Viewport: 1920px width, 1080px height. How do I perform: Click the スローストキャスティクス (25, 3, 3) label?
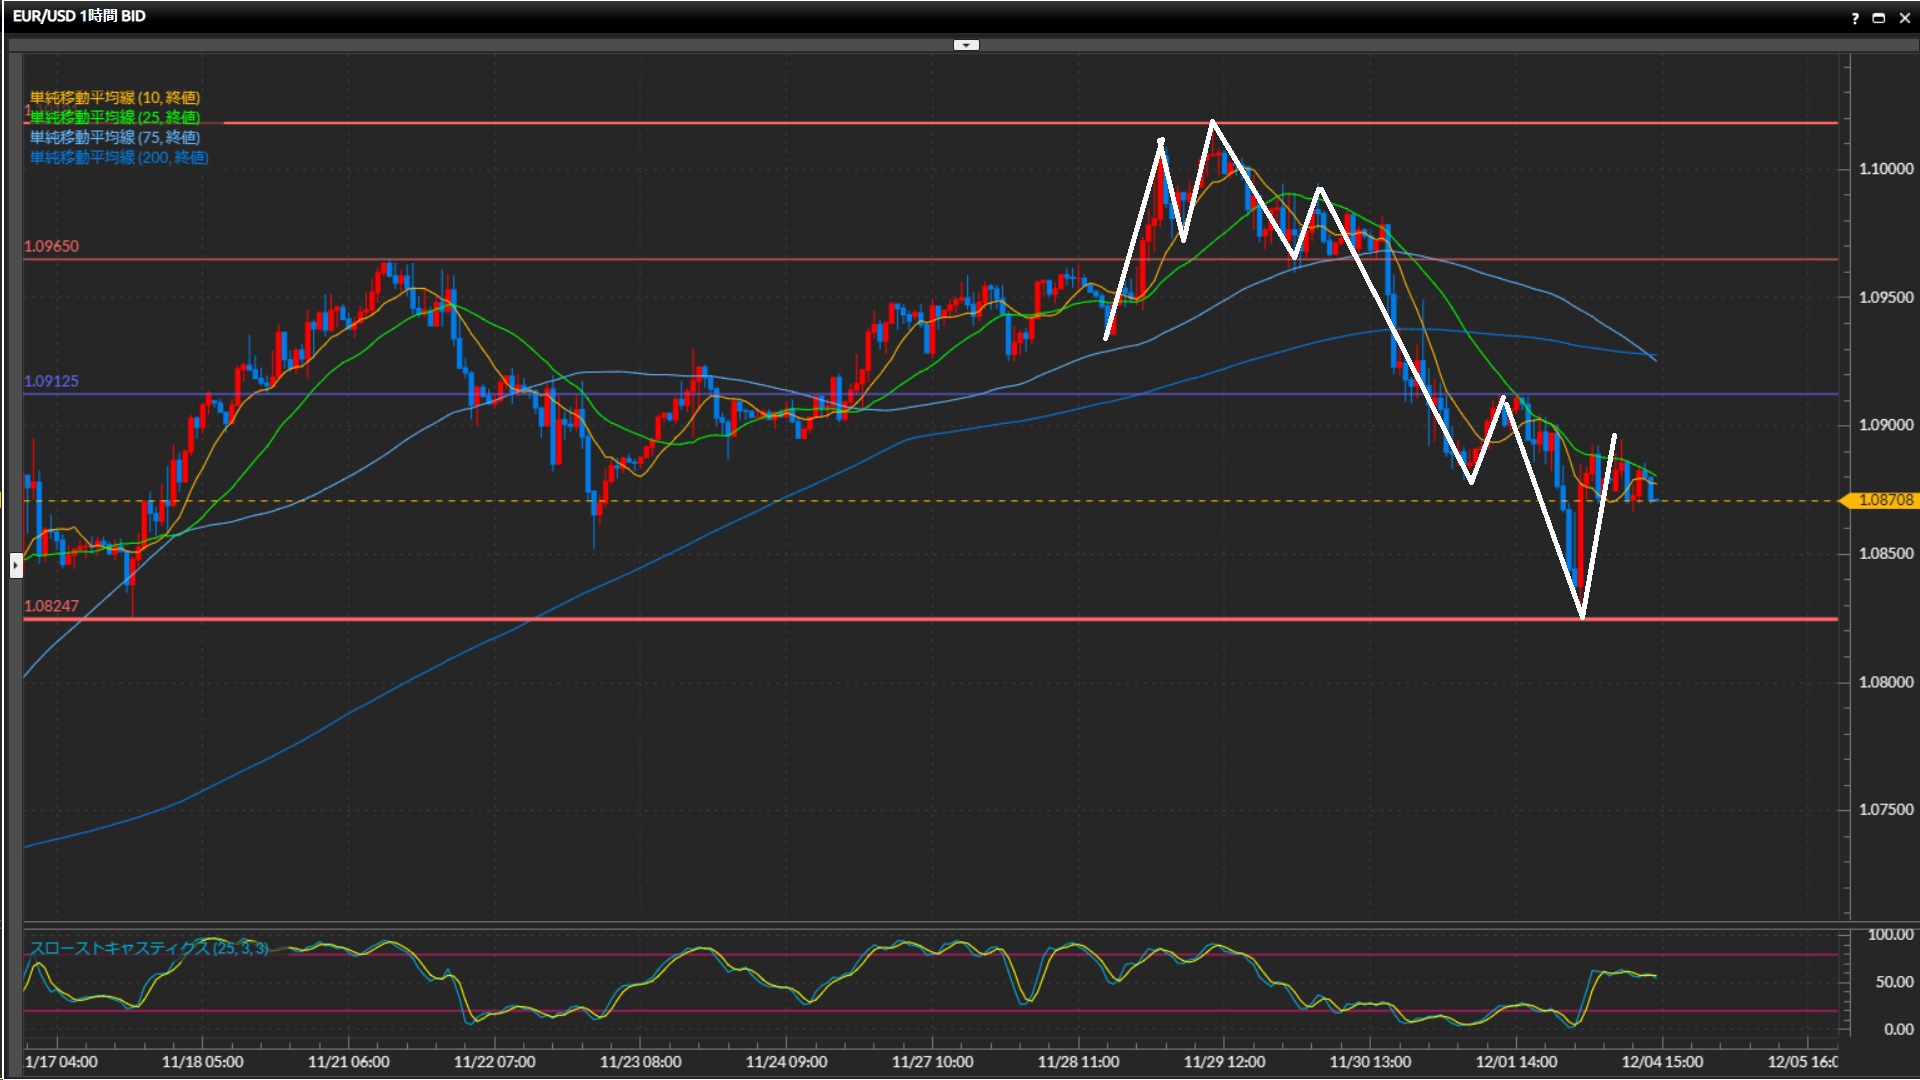[x=148, y=948]
